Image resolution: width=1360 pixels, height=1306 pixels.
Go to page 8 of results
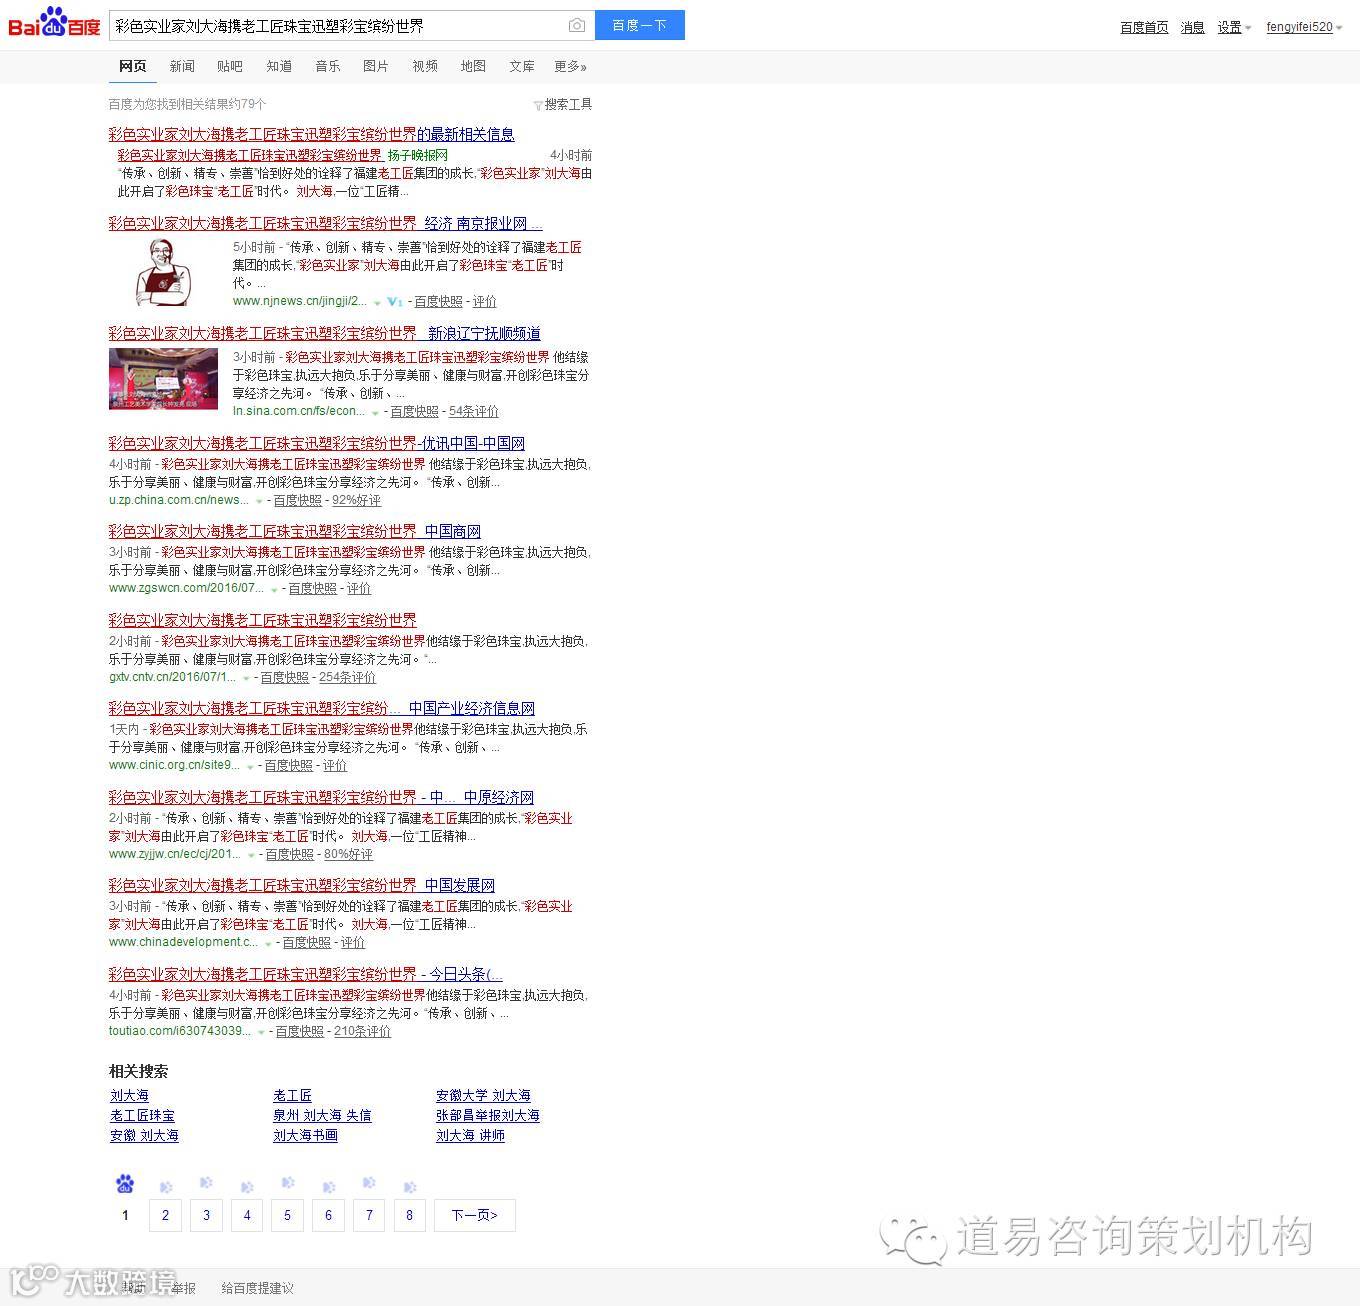click(409, 1215)
